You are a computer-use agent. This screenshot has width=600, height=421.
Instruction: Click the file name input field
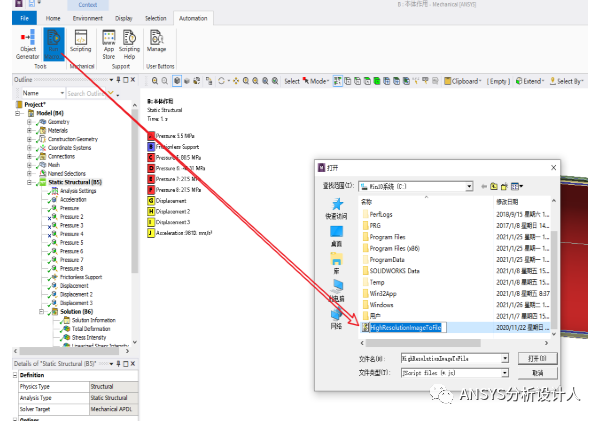coord(451,359)
